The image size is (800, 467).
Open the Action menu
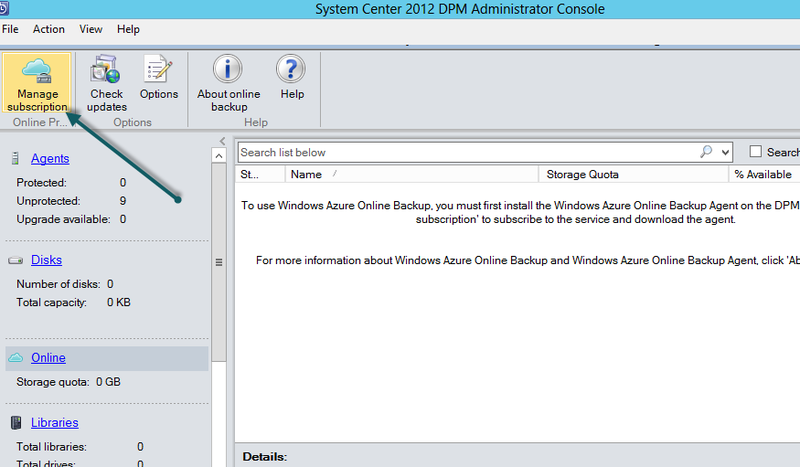[x=49, y=29]
